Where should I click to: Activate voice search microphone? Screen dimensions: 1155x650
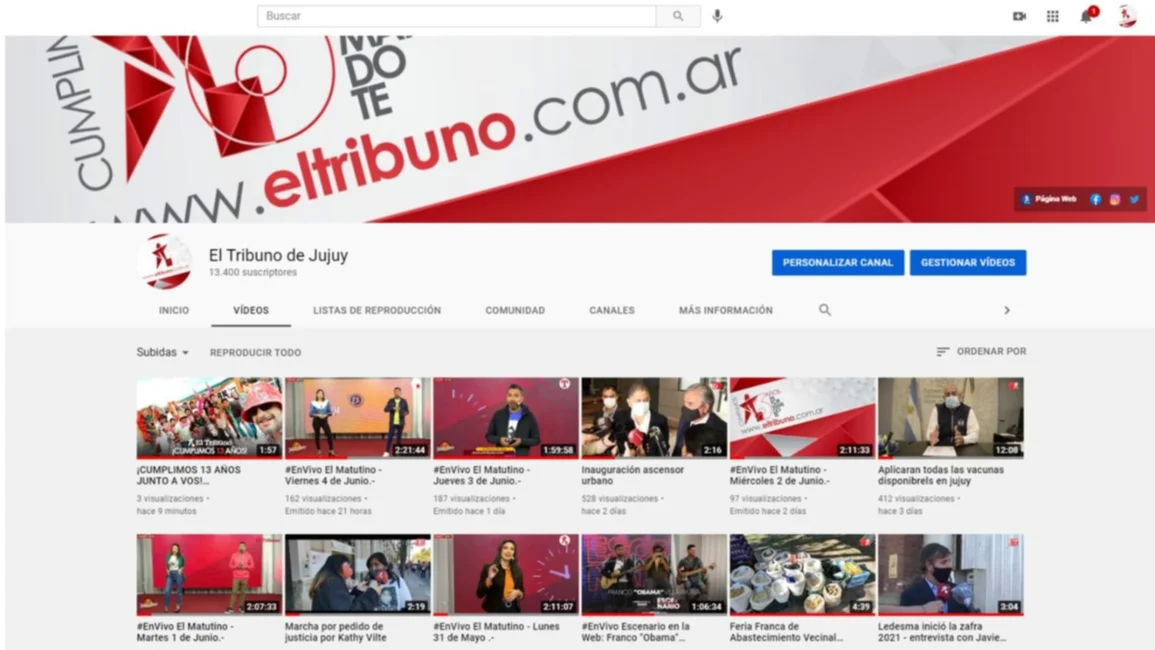[x=717, y=16]
